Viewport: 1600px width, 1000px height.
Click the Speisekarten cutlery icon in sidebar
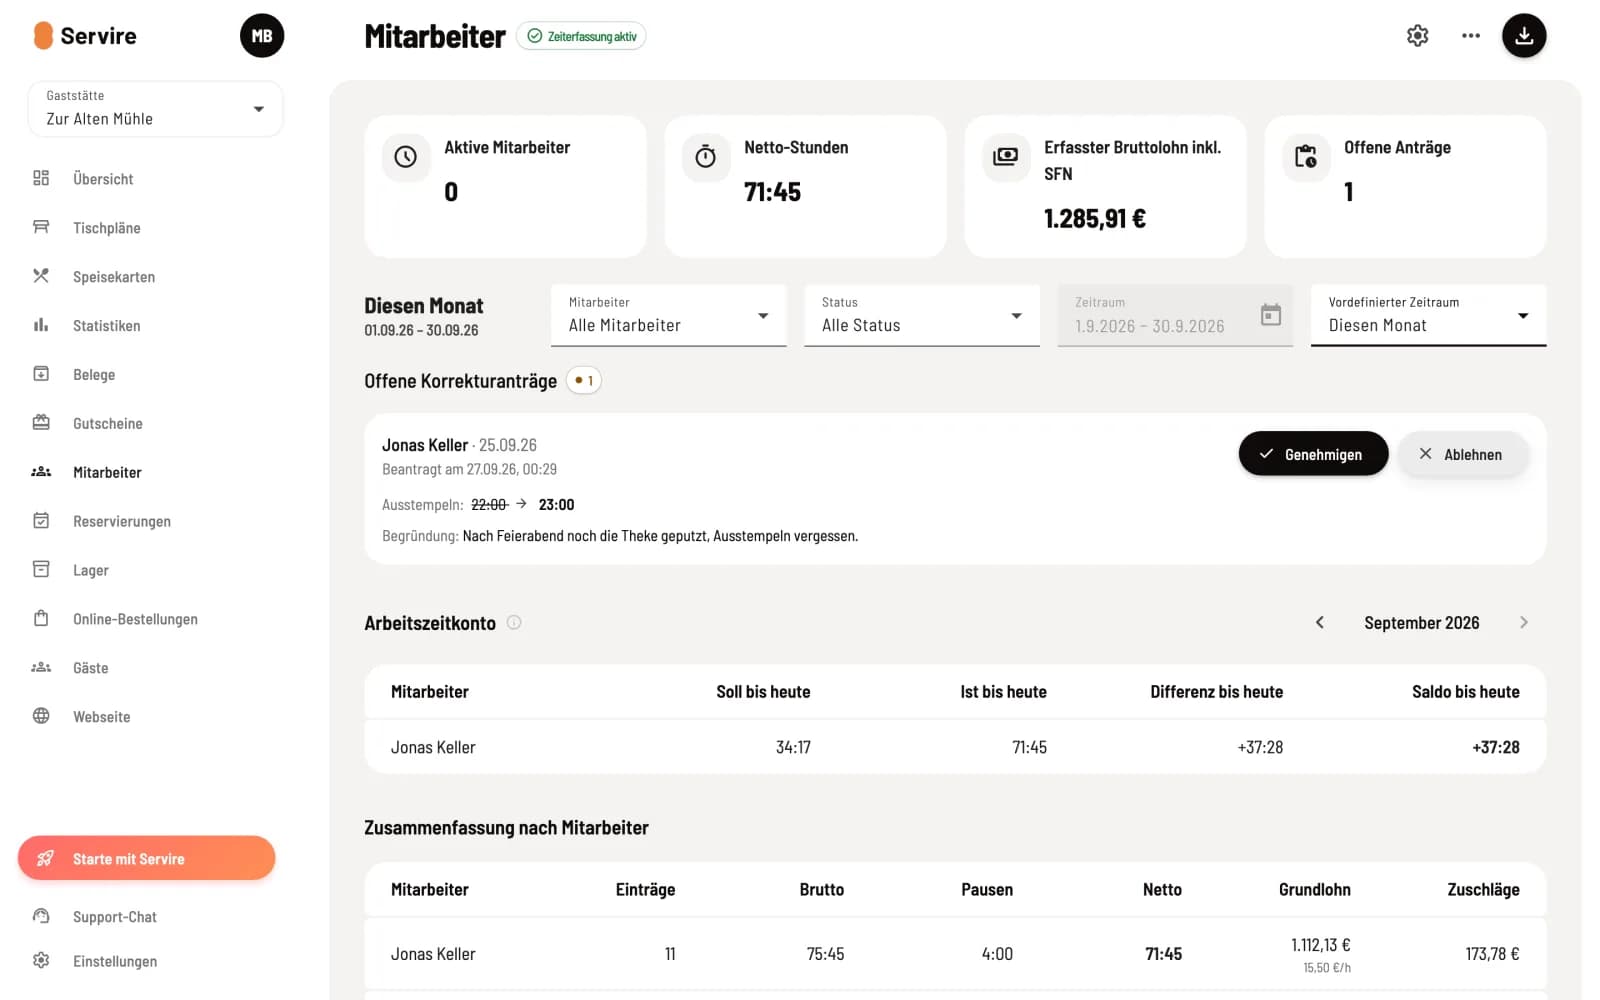41,276
